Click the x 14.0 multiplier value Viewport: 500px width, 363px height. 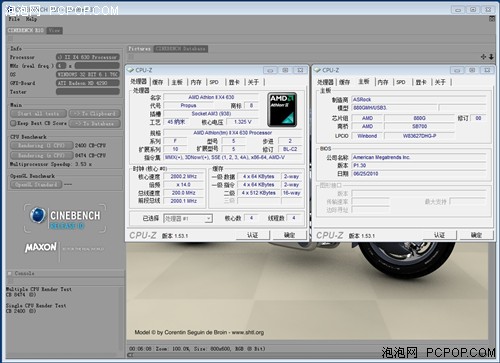coord(184,185)
